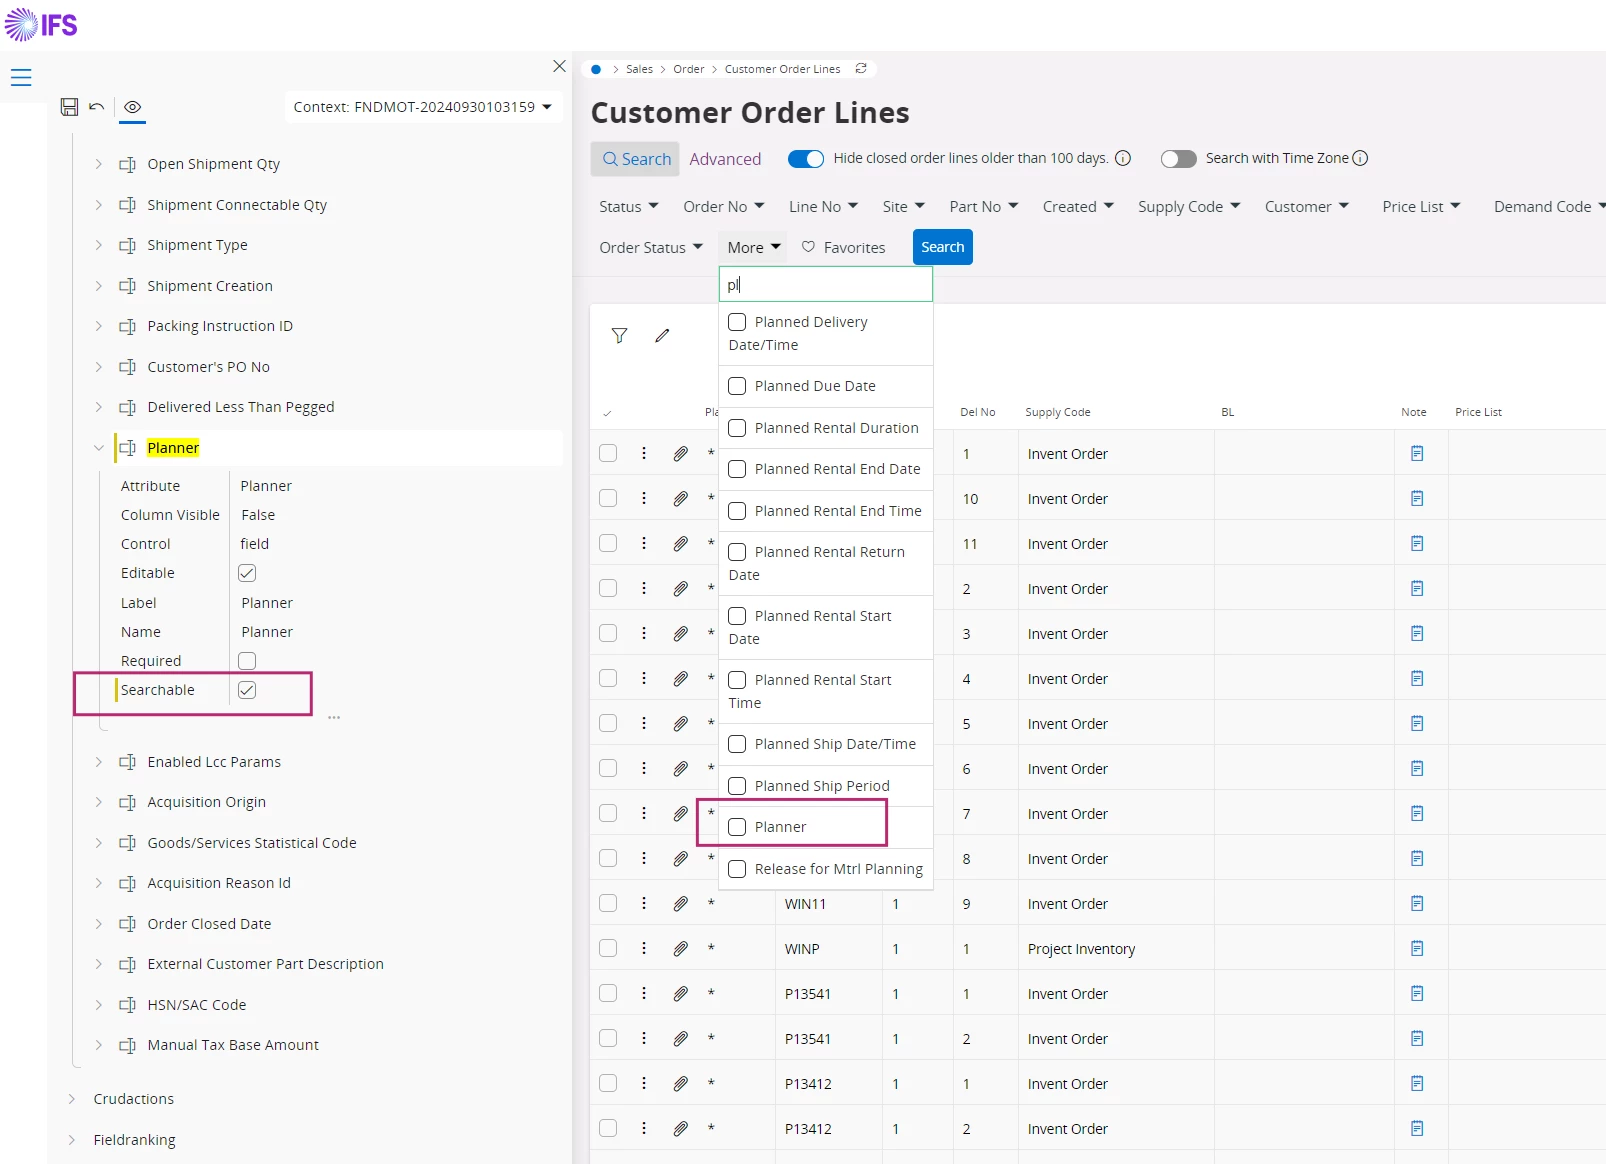This screenshot has height=1164, width=1606.
Task: Check the Planner filter checkbox
Action: point(737,827)
